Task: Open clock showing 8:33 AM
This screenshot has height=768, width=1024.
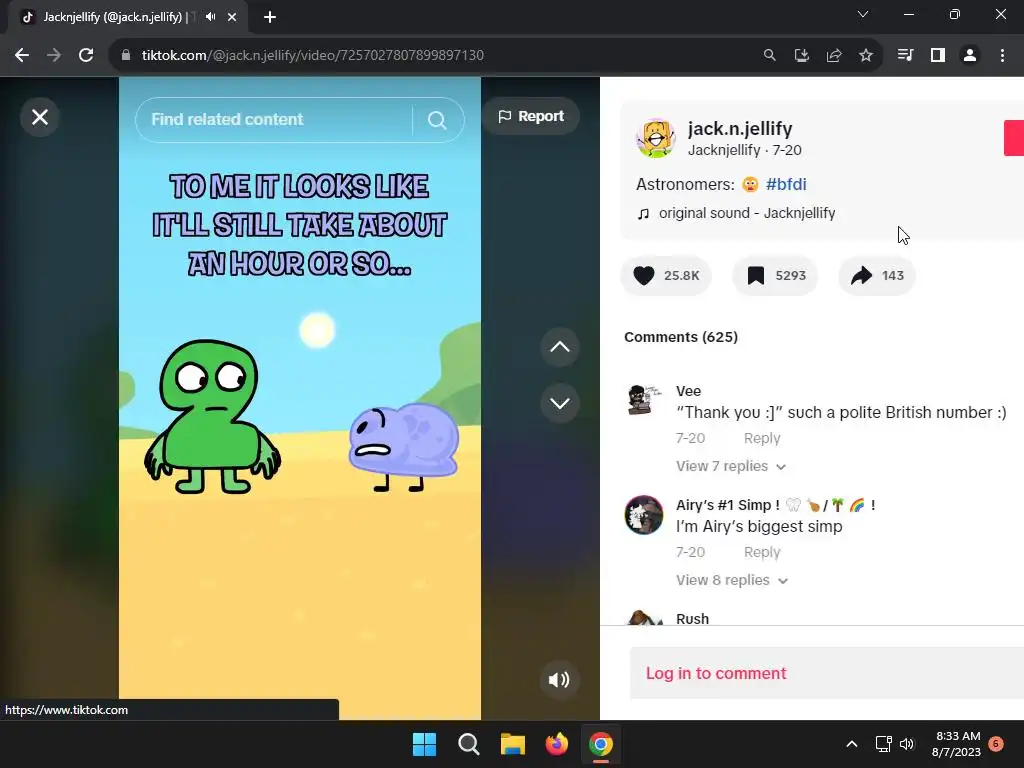Action: click(x=956, y=744)
